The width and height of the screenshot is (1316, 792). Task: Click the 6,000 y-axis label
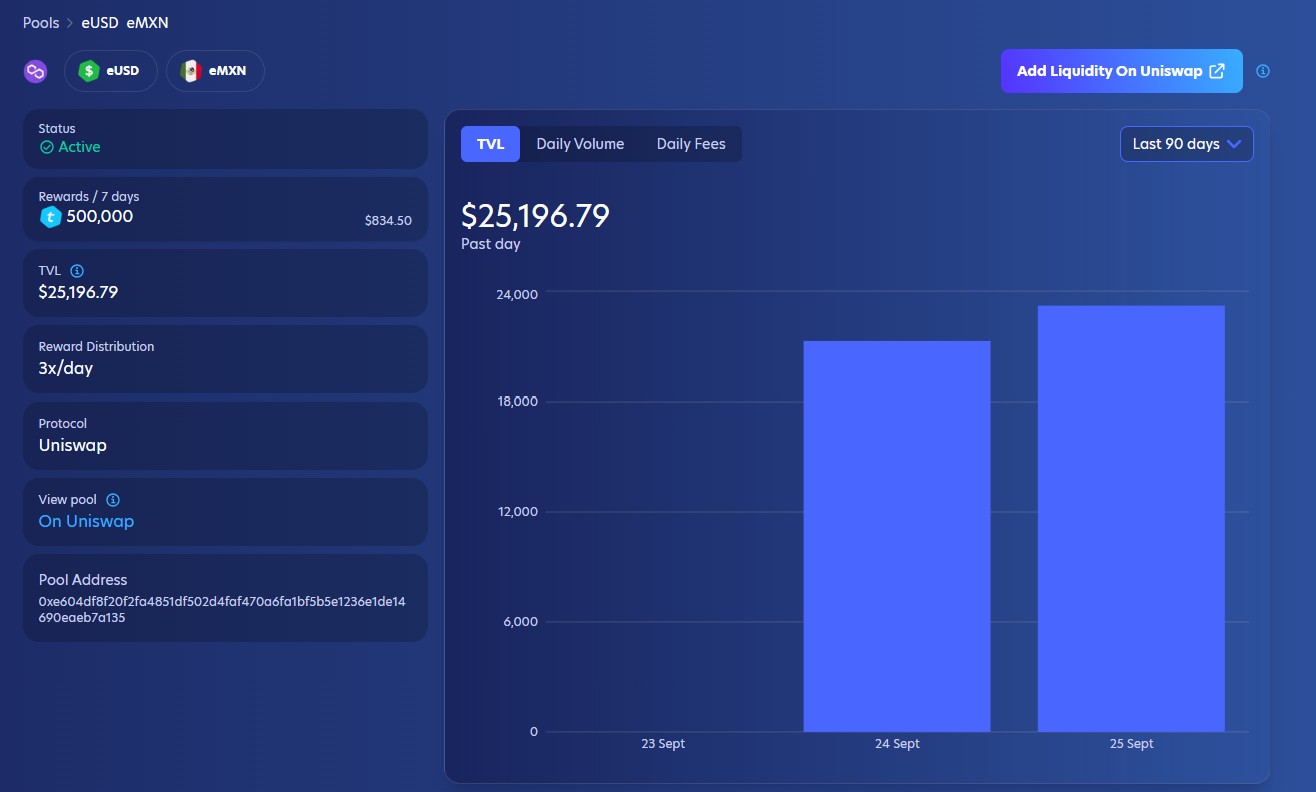(520, 621)
